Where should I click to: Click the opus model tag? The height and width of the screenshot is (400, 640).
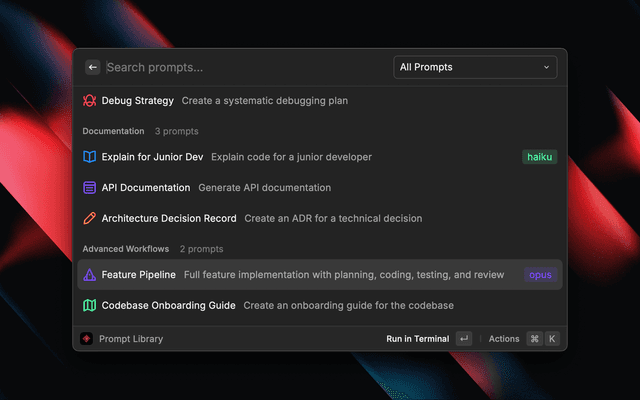coord(539,275)
